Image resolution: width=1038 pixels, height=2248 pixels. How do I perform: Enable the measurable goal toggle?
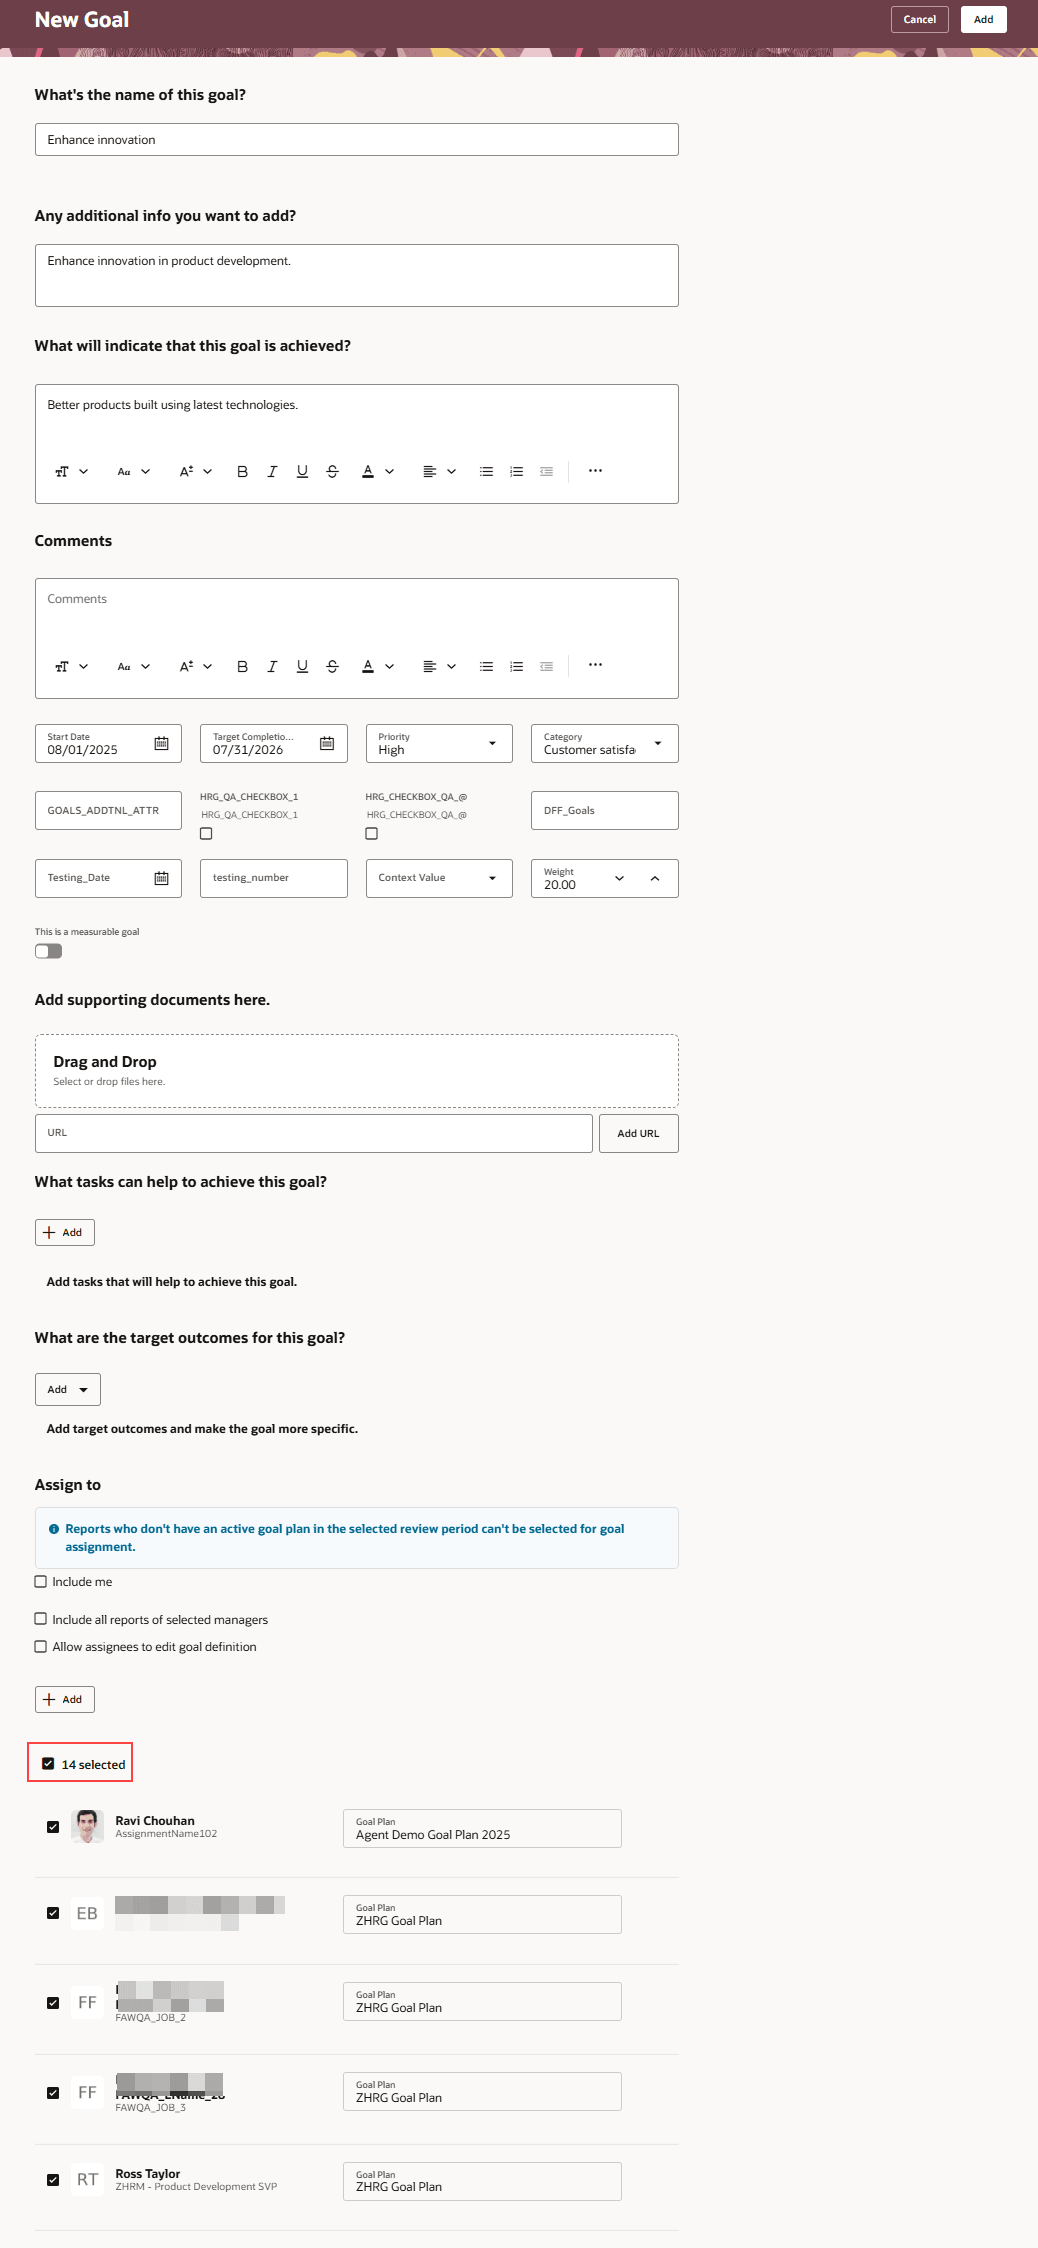48,950
